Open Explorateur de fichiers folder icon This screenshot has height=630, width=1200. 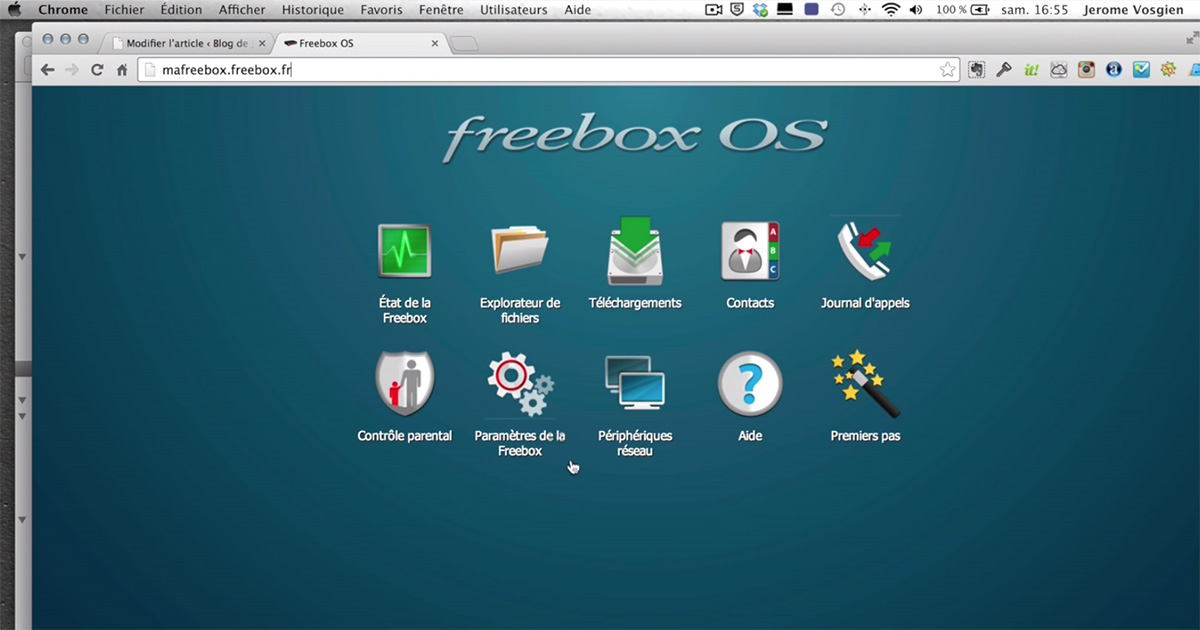click(520, 251)
